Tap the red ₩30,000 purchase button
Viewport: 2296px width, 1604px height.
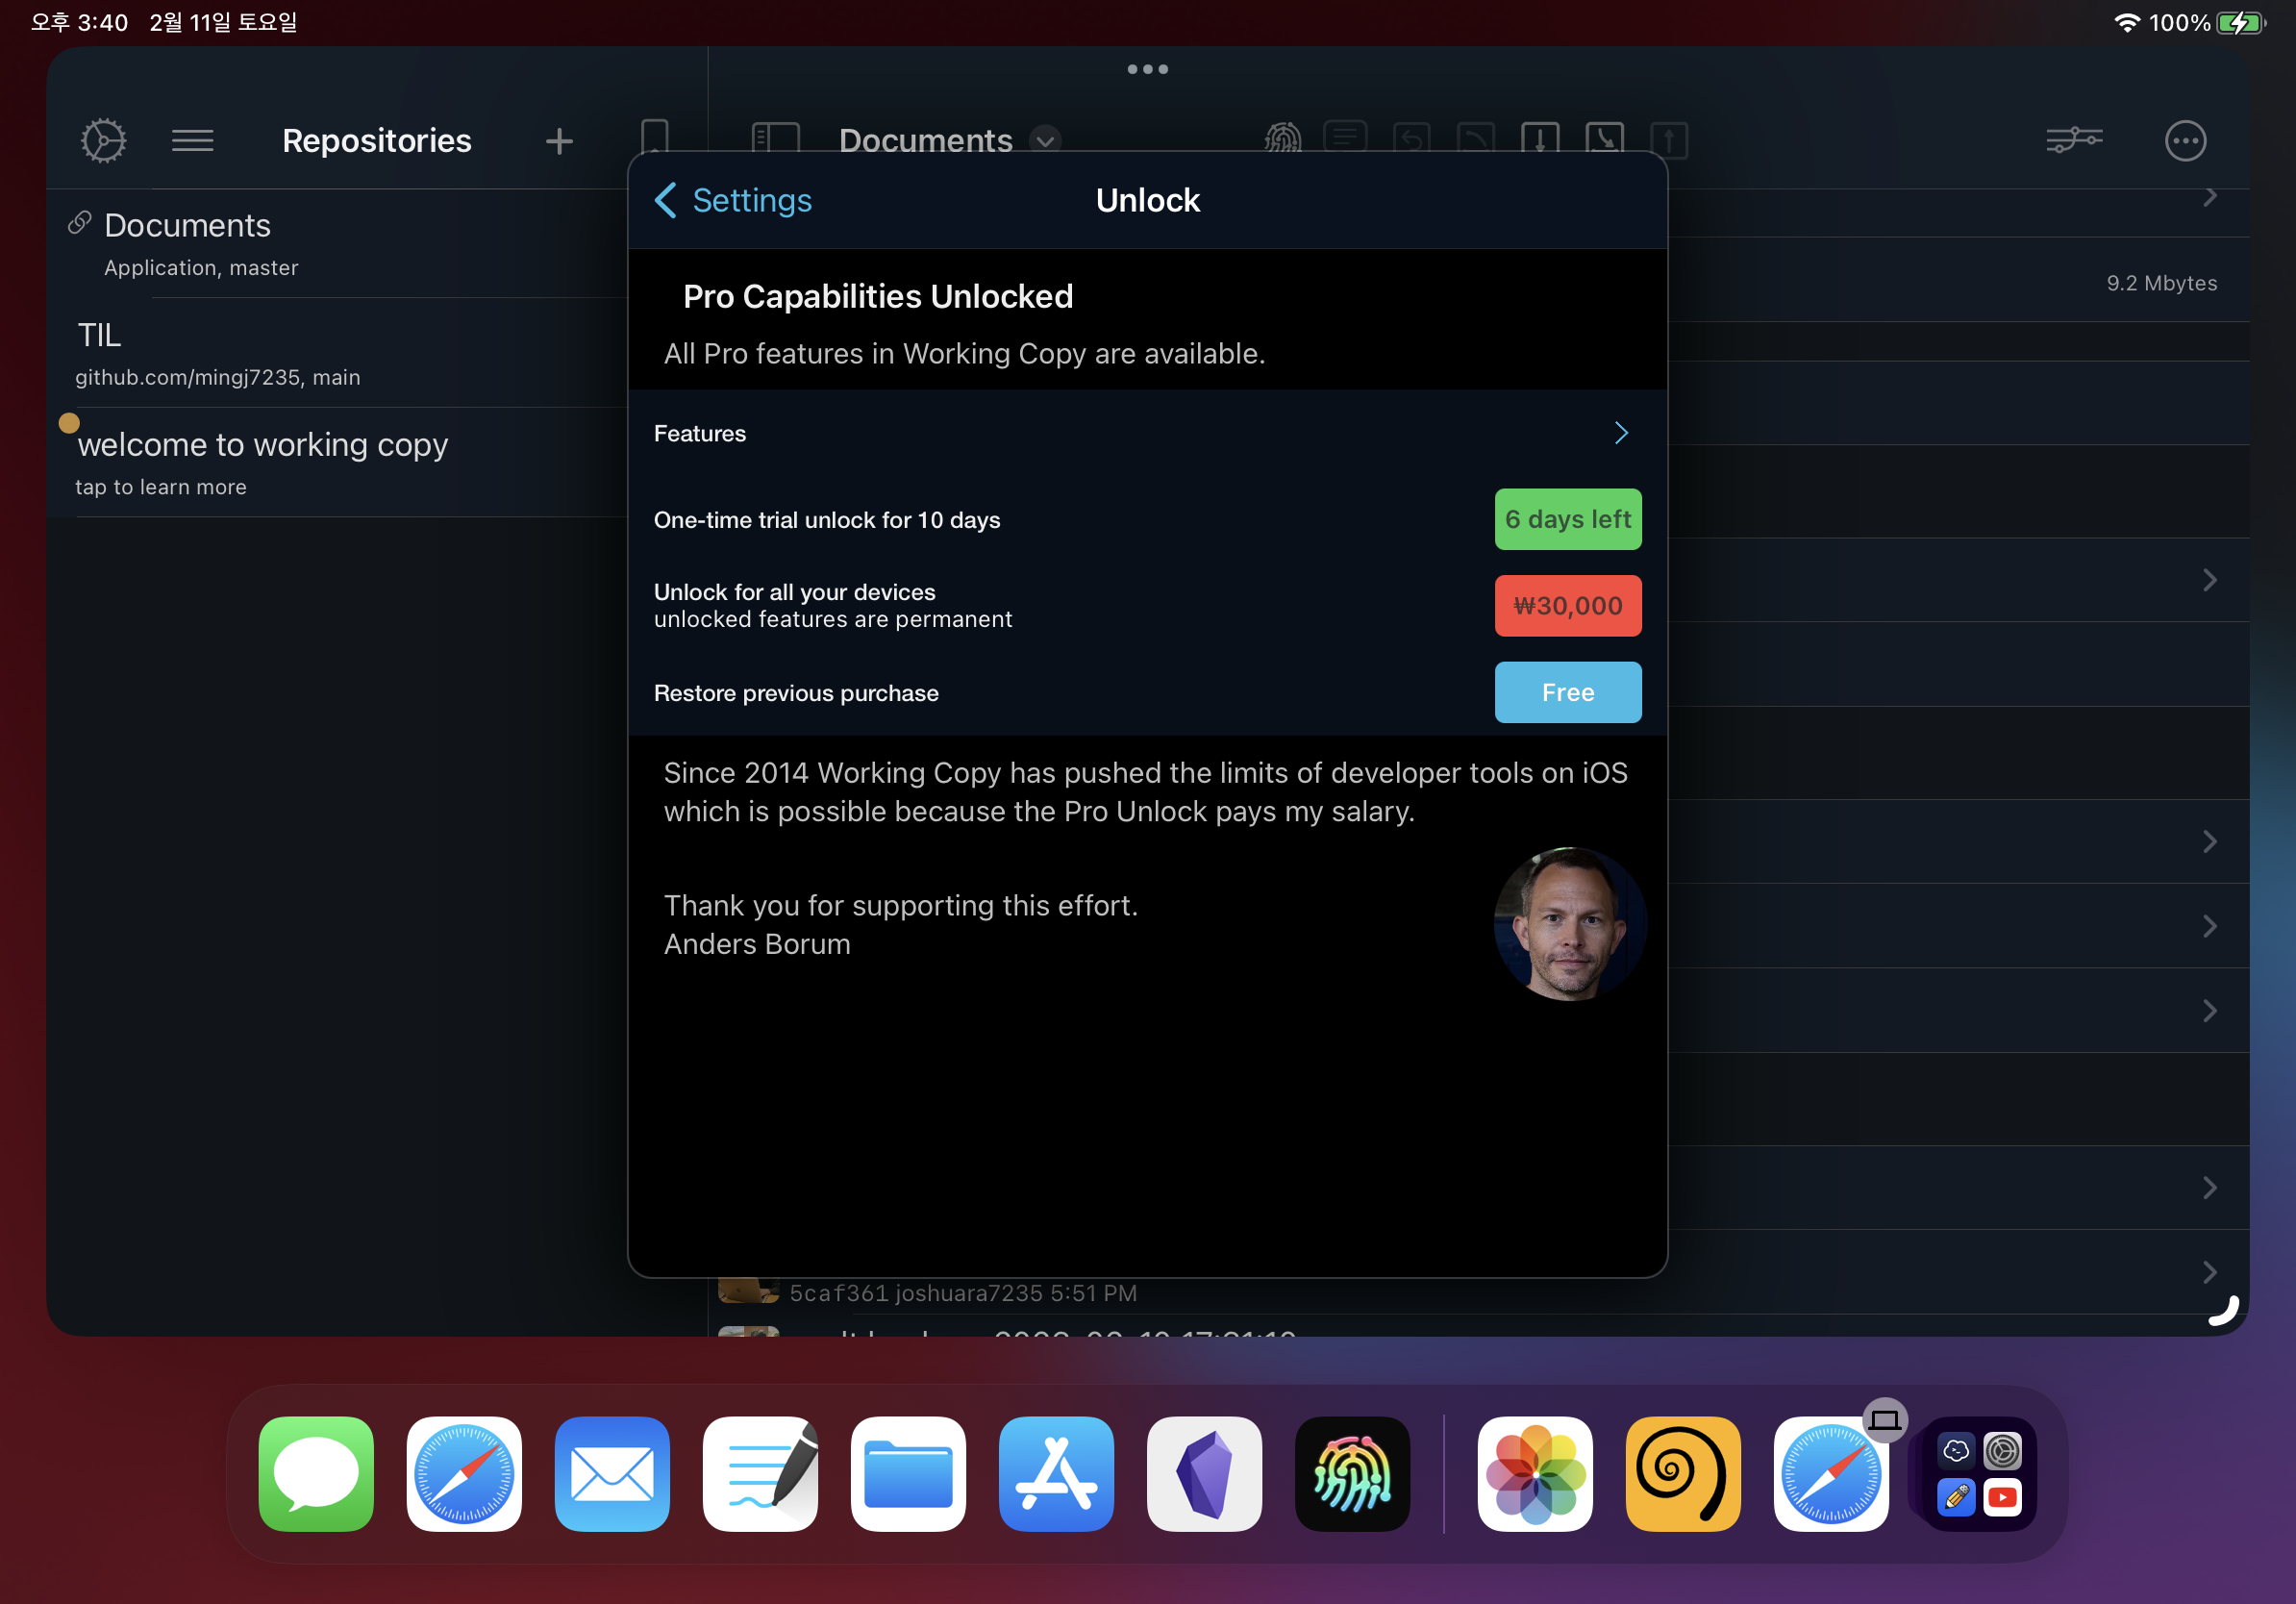click(1567, 605)
